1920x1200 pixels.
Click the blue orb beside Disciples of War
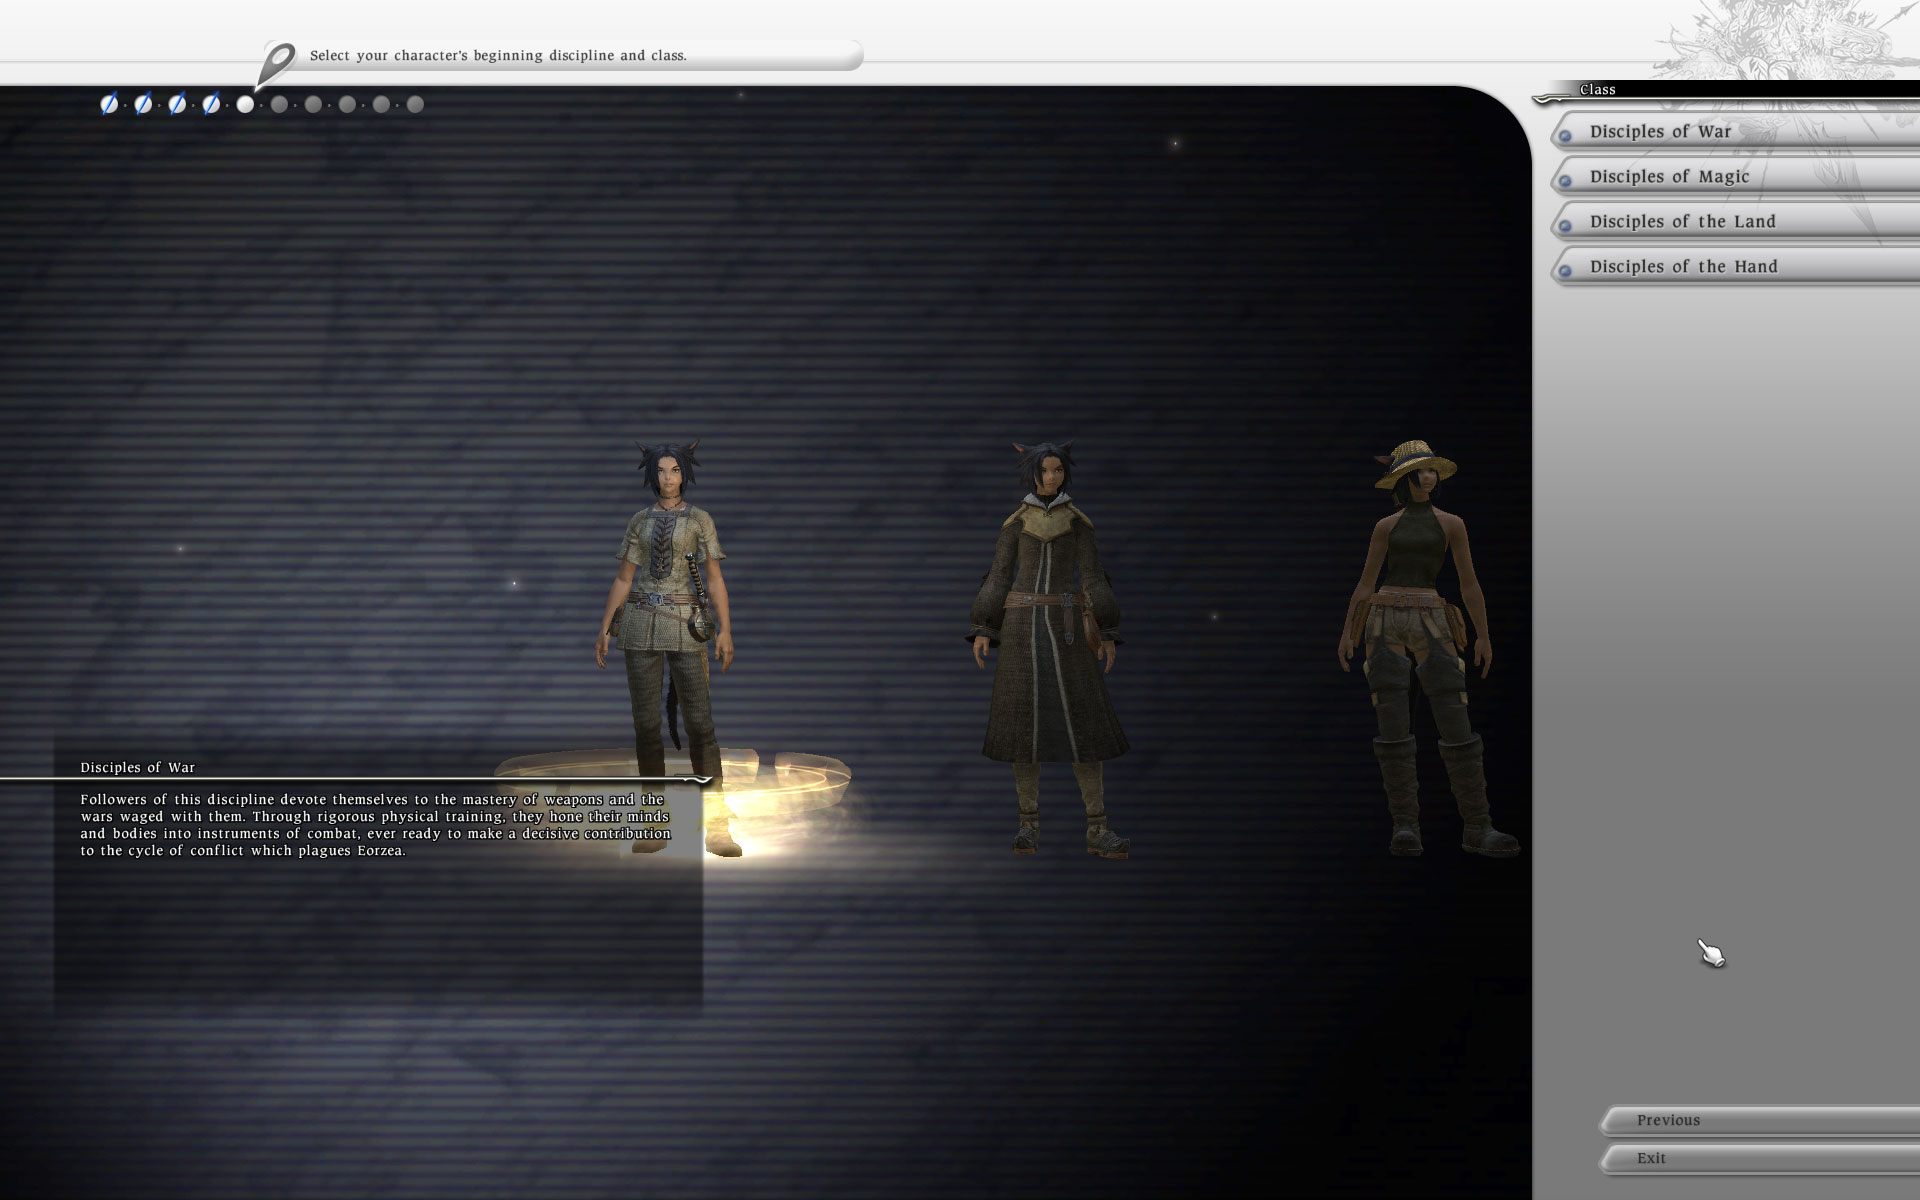1565,135
